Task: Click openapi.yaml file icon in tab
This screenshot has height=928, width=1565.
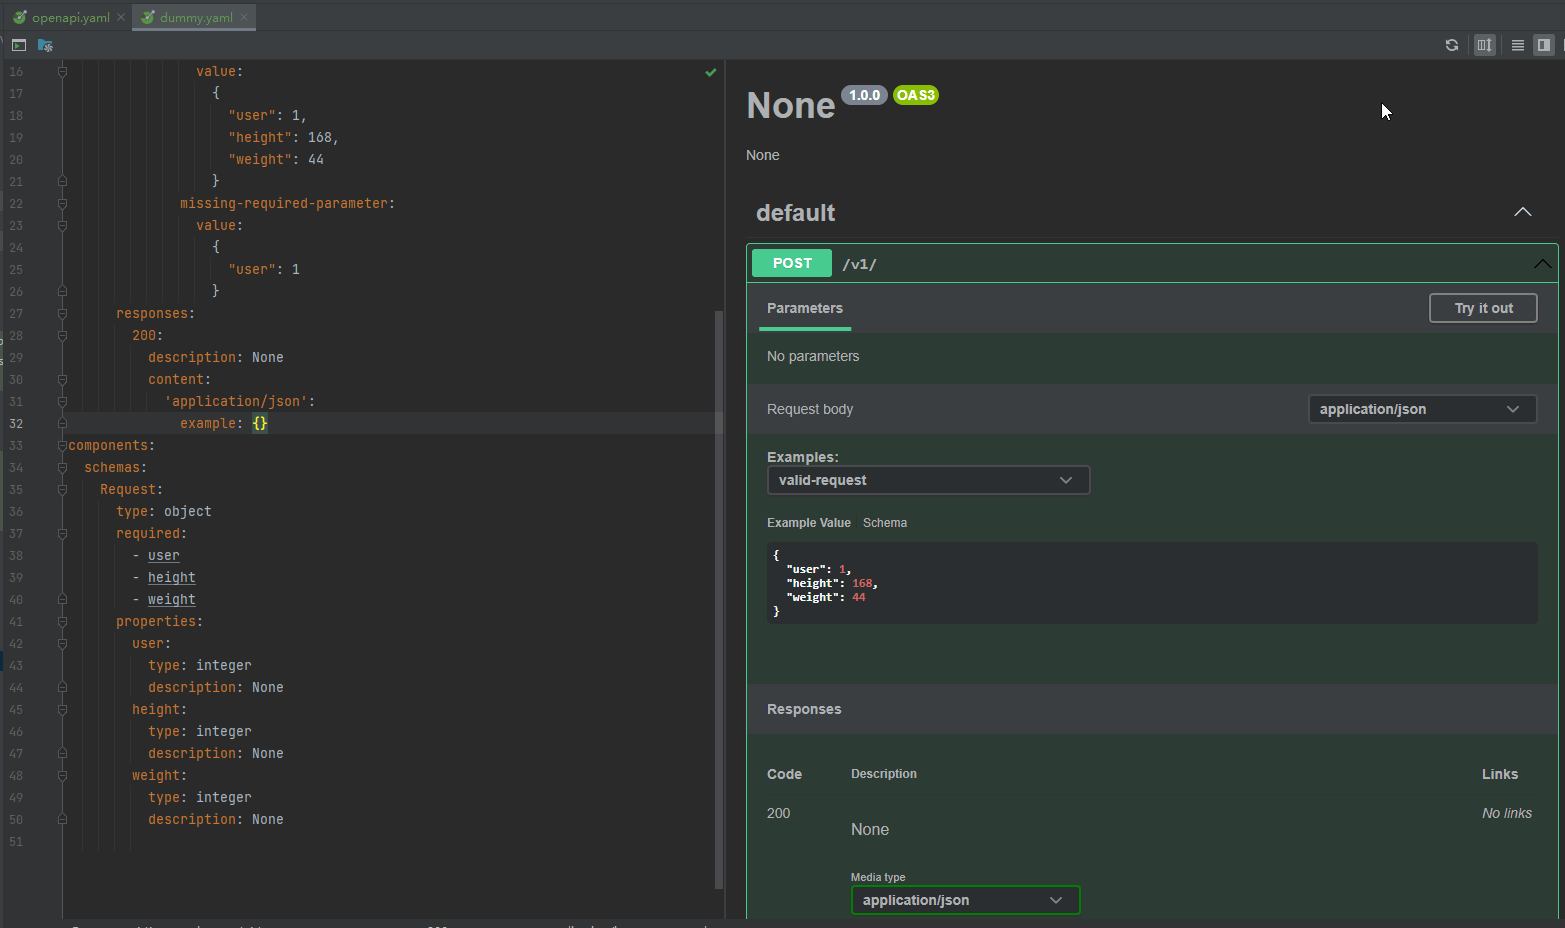Action: [19, 17]
